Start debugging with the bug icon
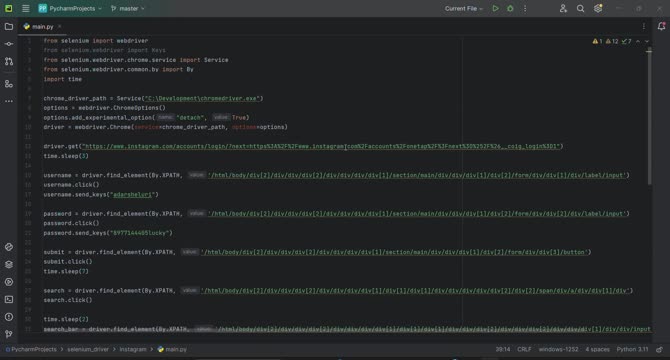 click(x=510, y=9)
